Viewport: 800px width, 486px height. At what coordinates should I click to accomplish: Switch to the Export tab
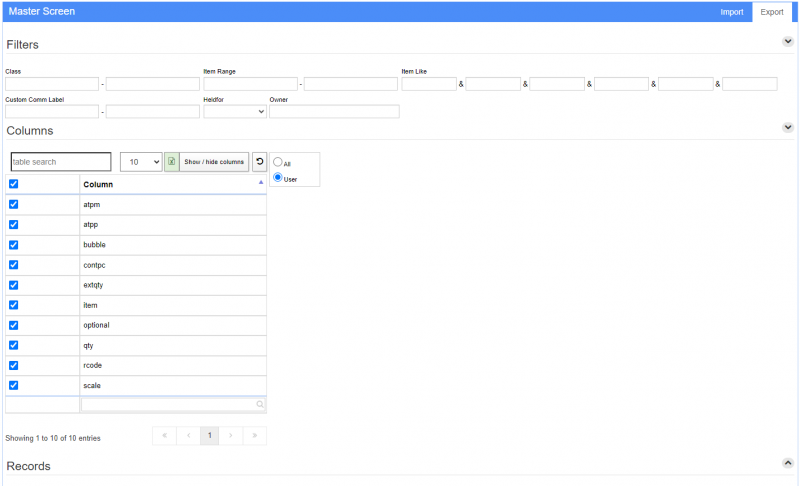click(772, 12)
